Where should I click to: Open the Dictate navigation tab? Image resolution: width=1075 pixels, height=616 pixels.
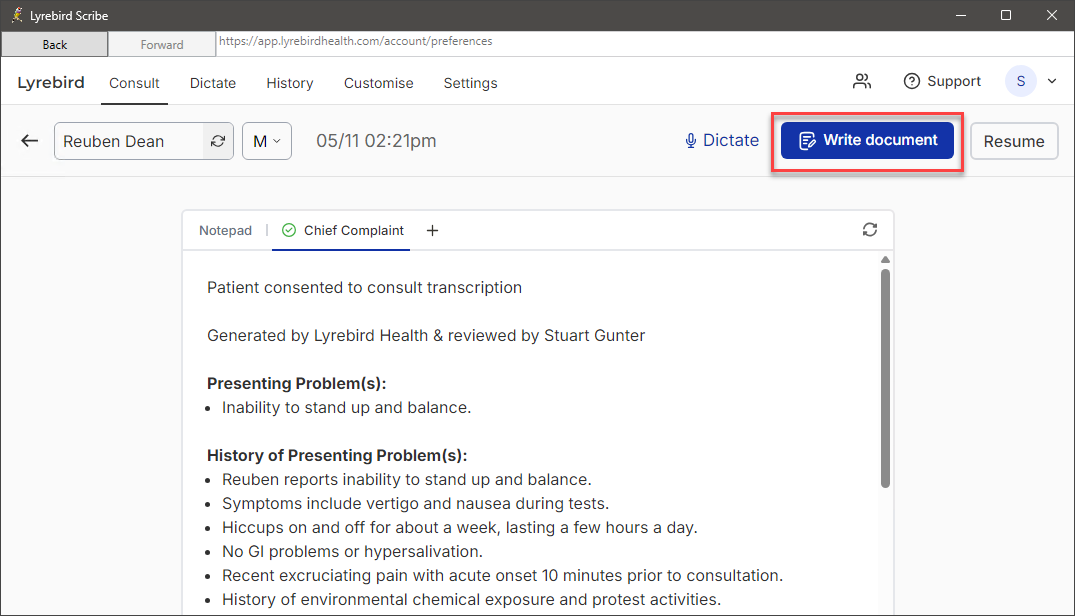[213, 83]
